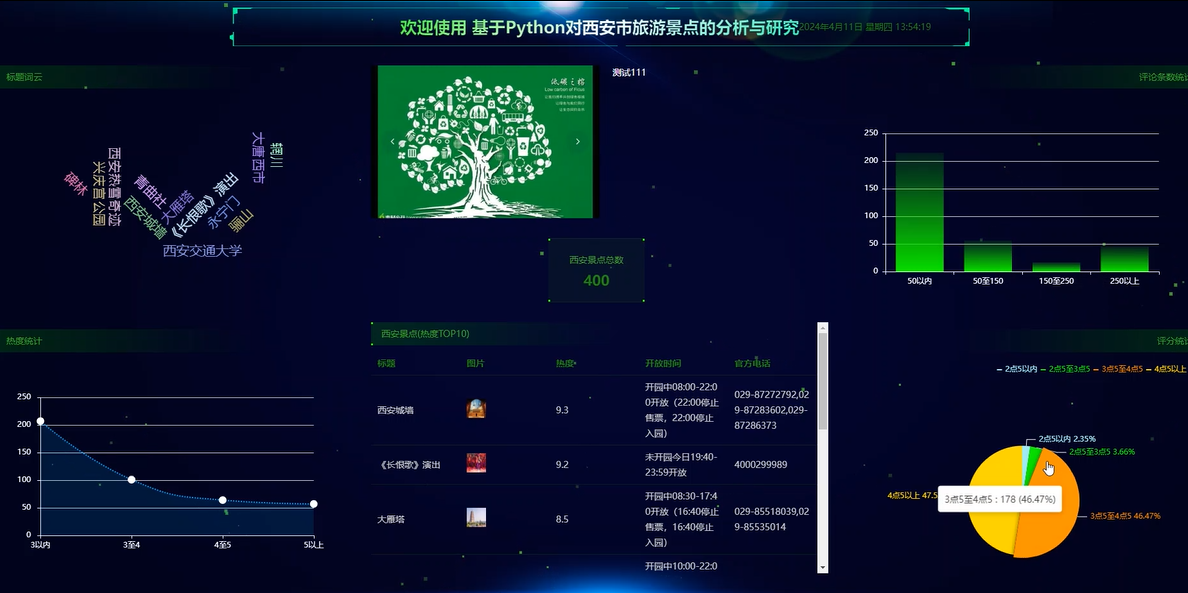Click the date and time display
Screen dimensions: 1188x593
coord(865,27)
